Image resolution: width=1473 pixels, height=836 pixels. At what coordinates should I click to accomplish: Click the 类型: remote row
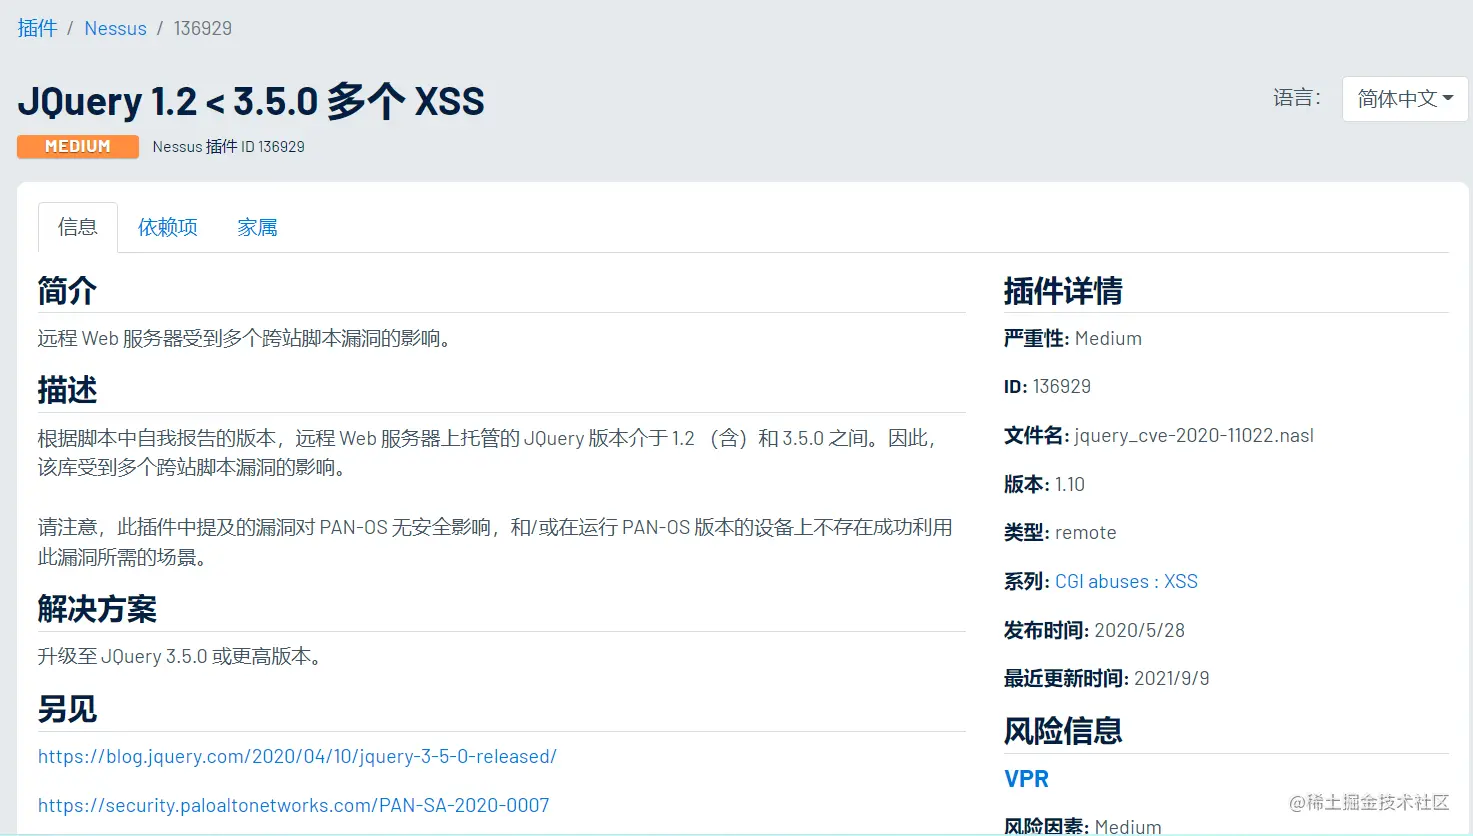[1060, 532]
